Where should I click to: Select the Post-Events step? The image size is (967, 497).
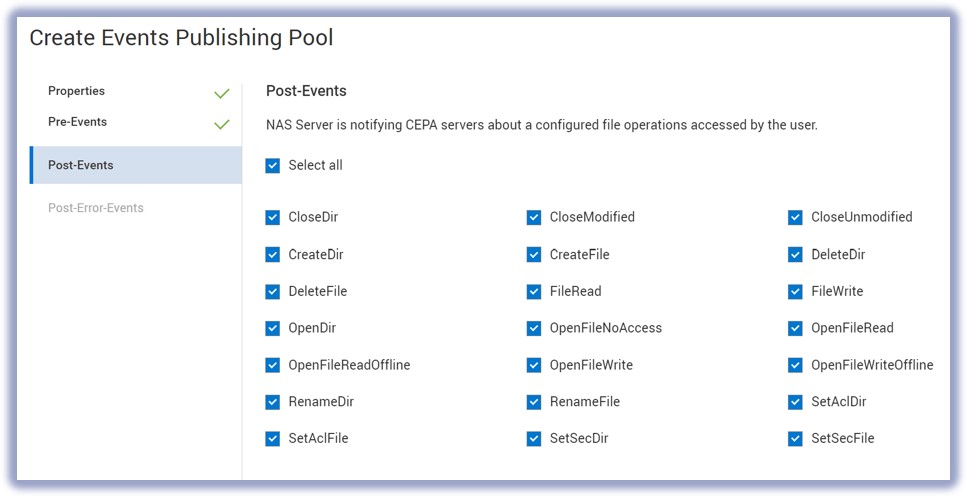point(81,165)
